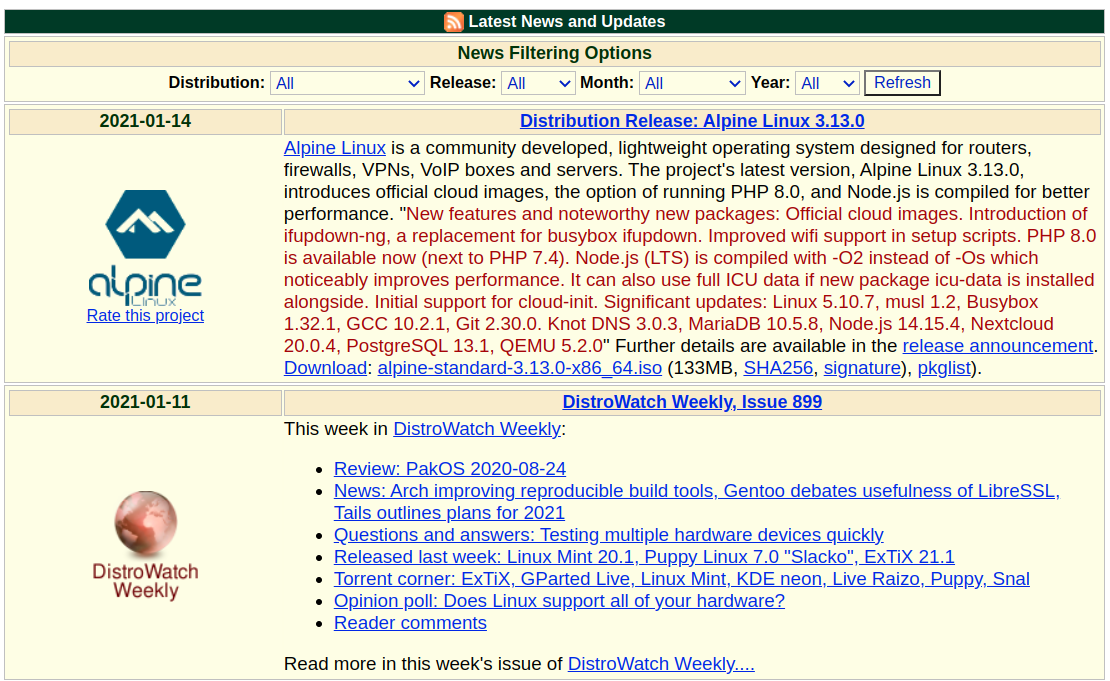1110x681 pixels.
Task: Click the Download link
Action: click(x=325, y=367)
